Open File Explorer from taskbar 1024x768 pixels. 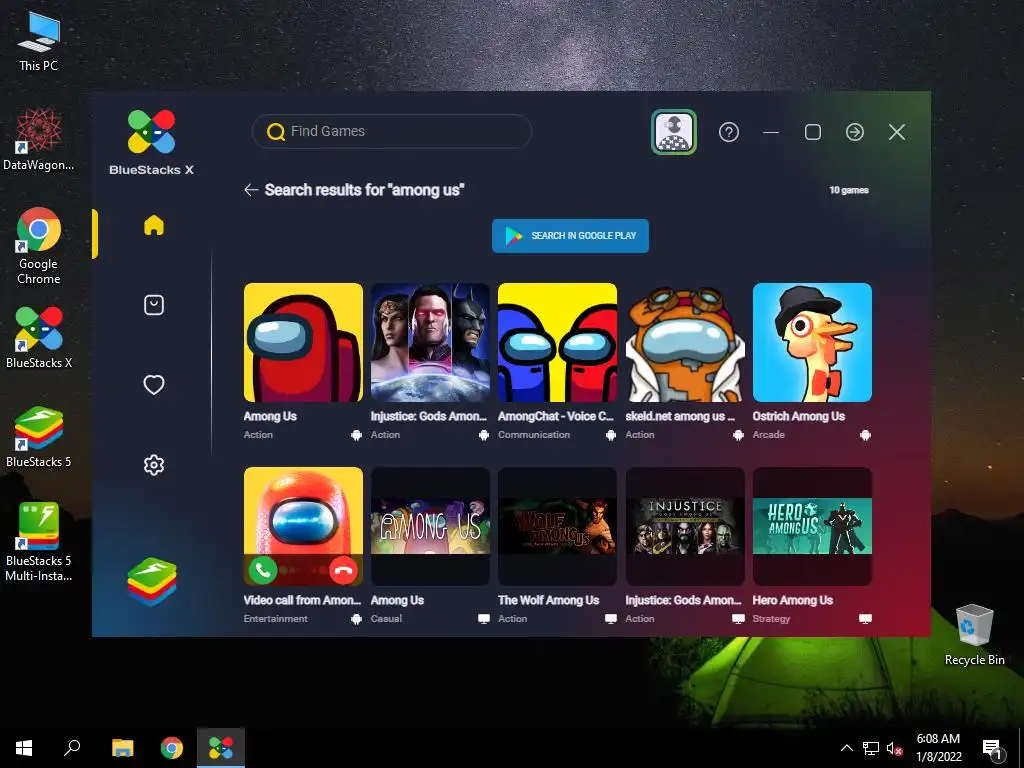(123, 748)
